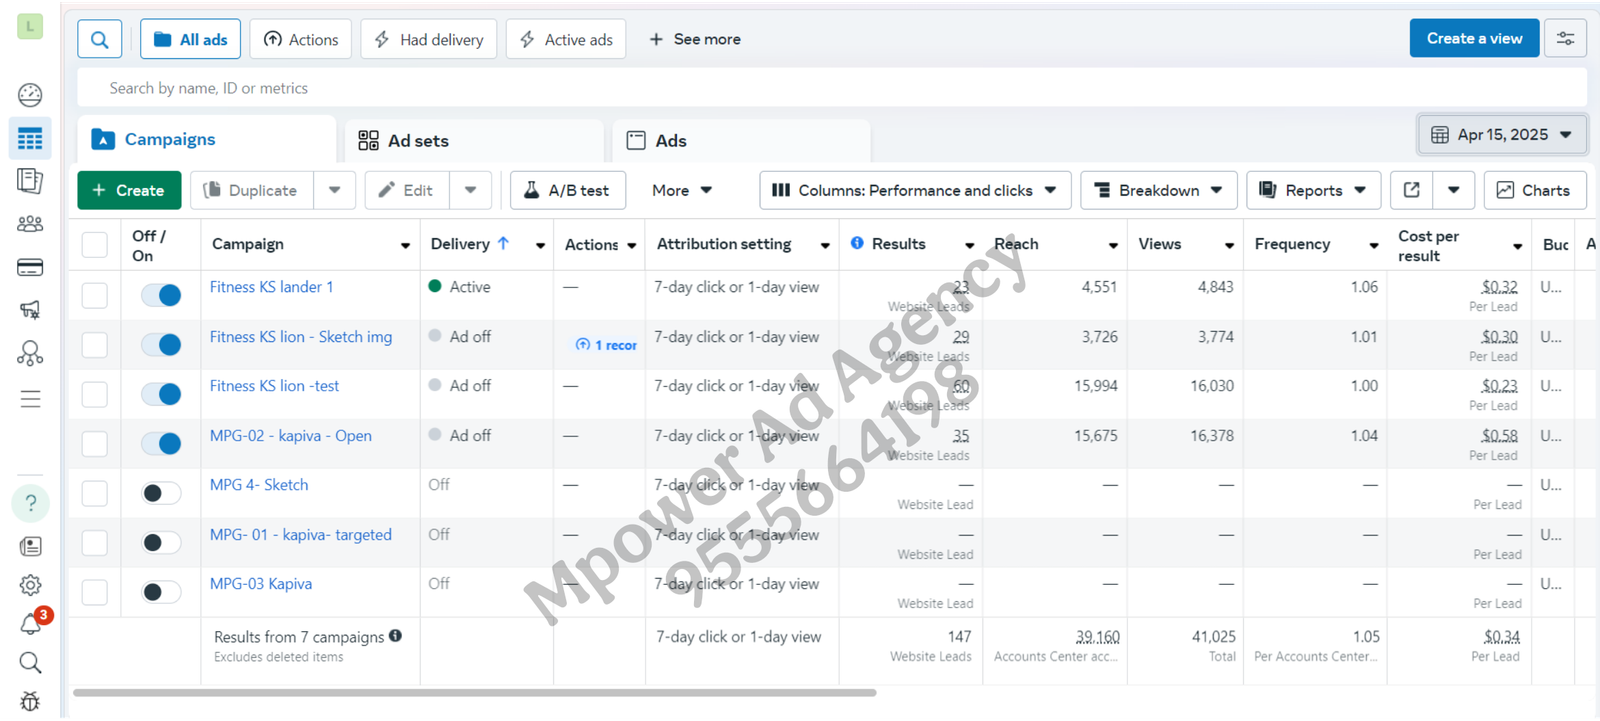This screenshot has height=721, width=1600.
Task: Click the A/B test button
Action: tap(568, 190)
